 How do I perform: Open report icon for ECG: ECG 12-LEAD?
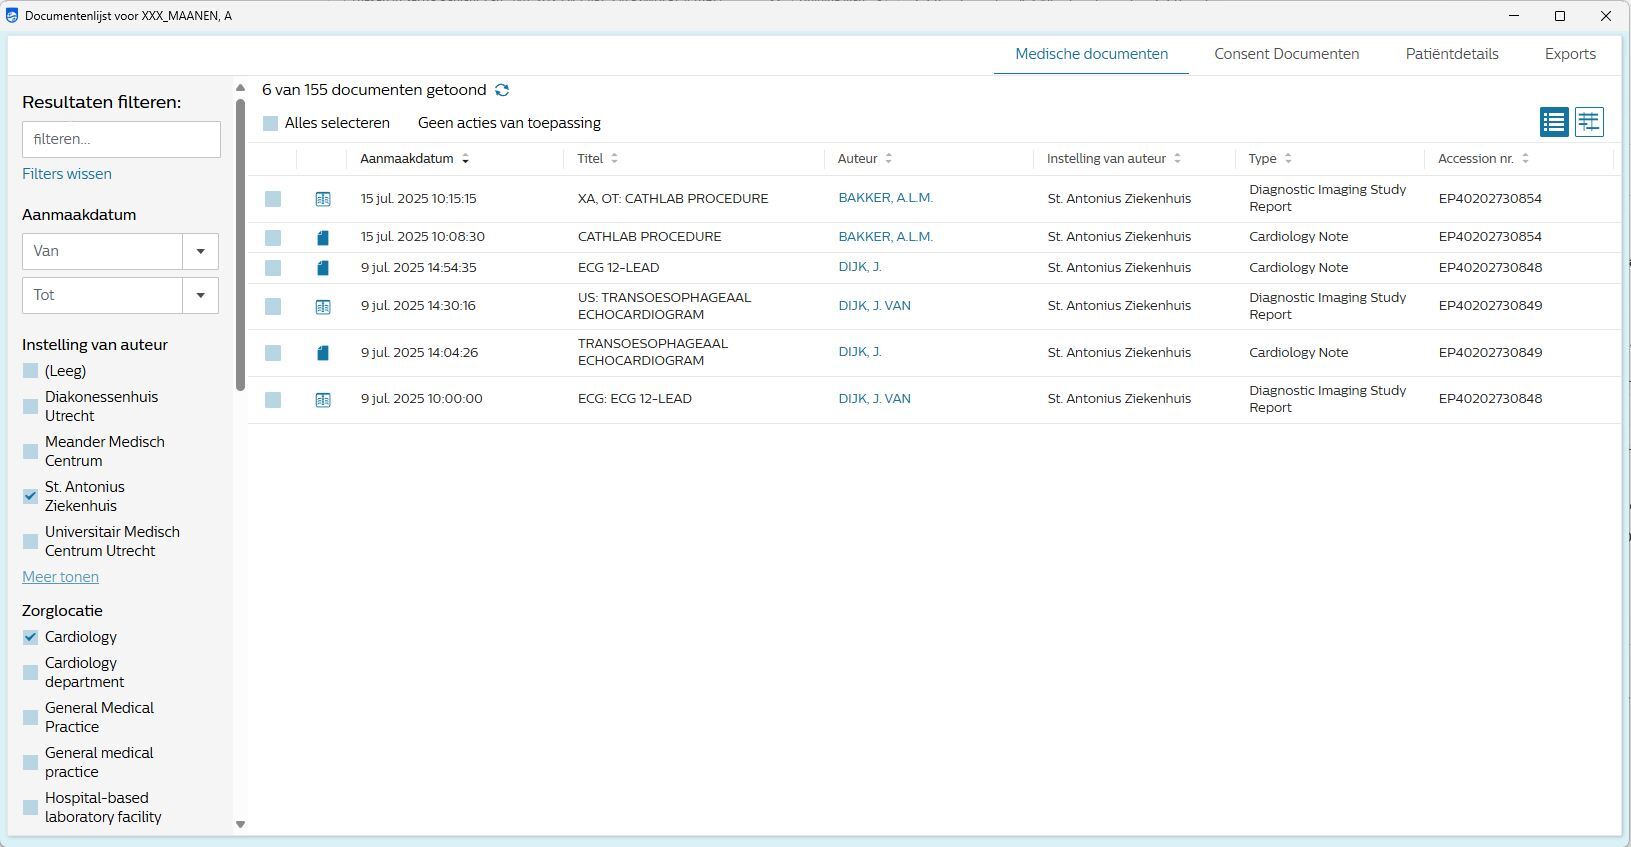323,400
